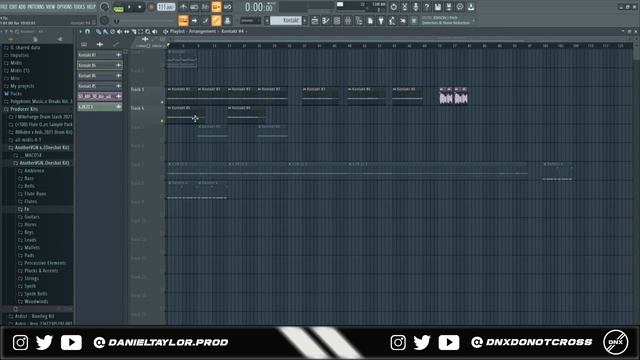Click the question mark help icon
The width and height of the screenshot is (640, 360).
pos(427,7)
